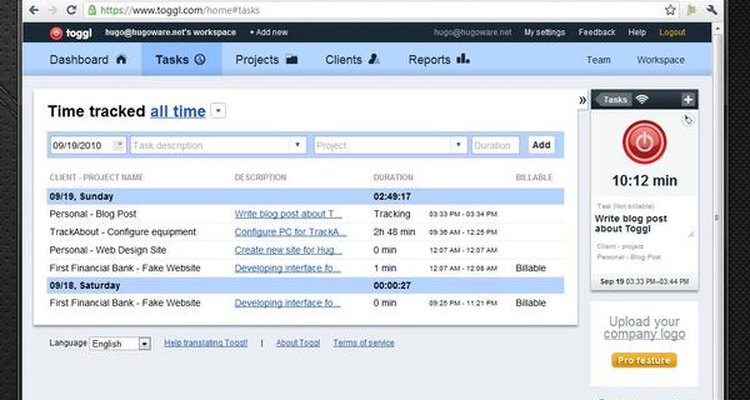Click the browser back arrow
Image resolution: width=750 pixels, height=400 pixels.
click(33, 10)
